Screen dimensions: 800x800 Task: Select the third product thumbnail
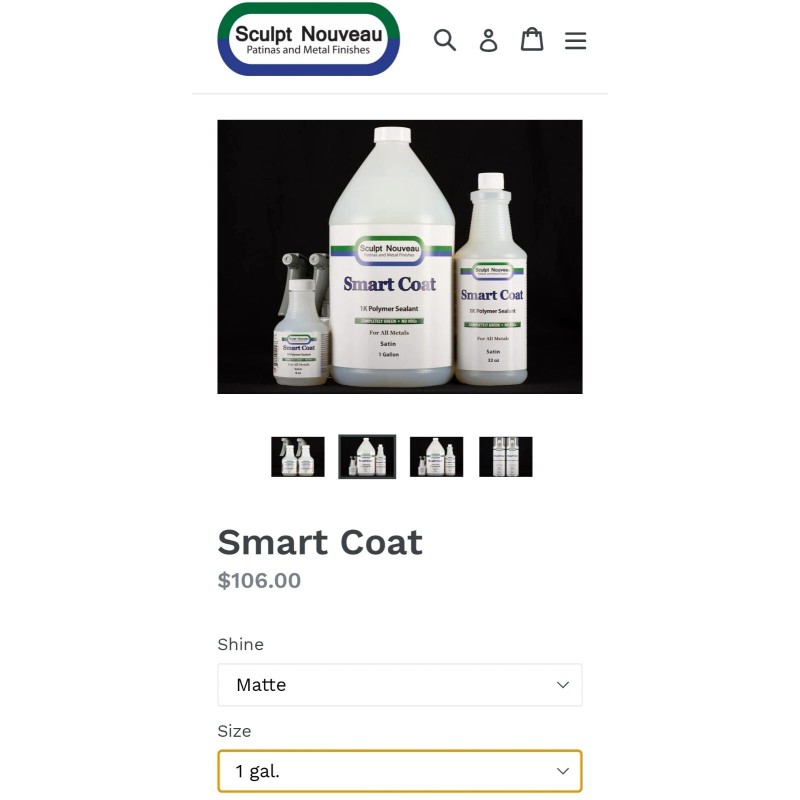437,457
